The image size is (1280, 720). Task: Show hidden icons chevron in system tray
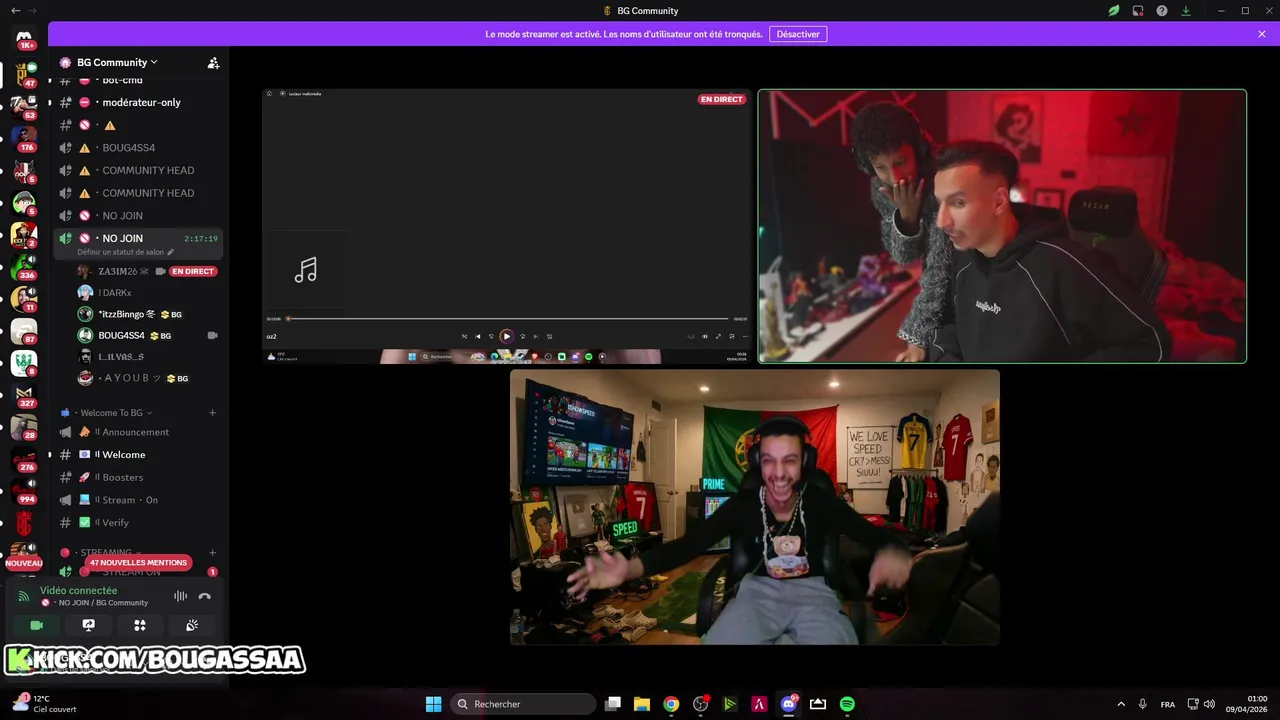click(1120, 704)
